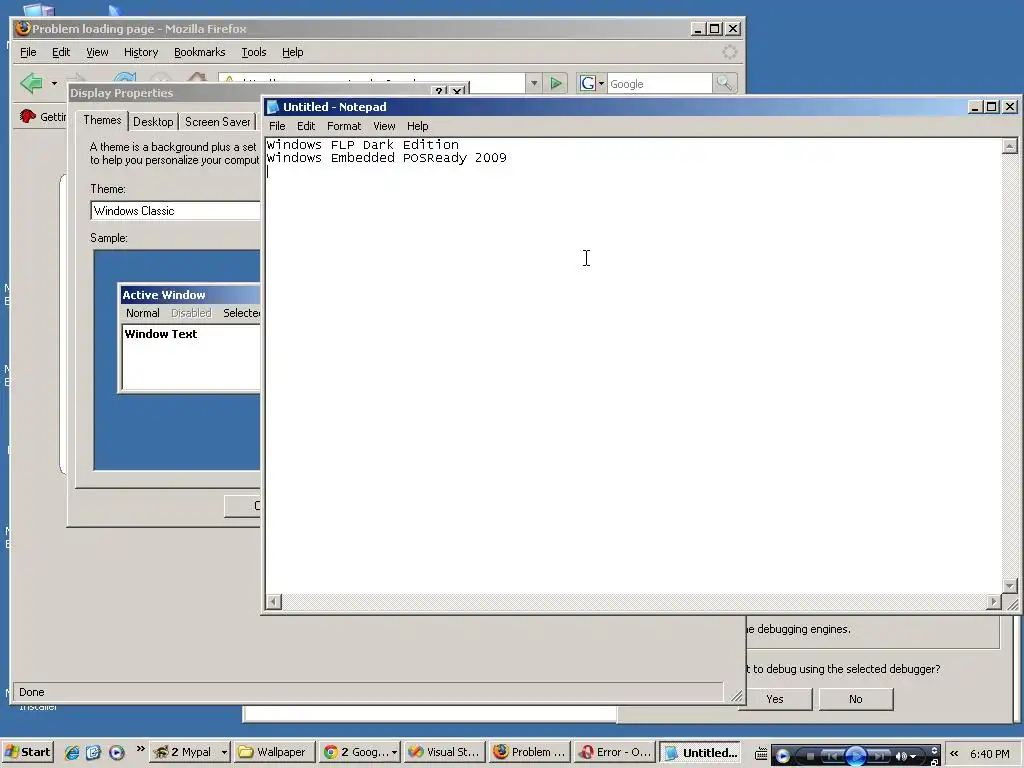Screen dimensions: 1024x768
Task: Open the Firefox address bar history dropdown
Action: tap(534, 83)
